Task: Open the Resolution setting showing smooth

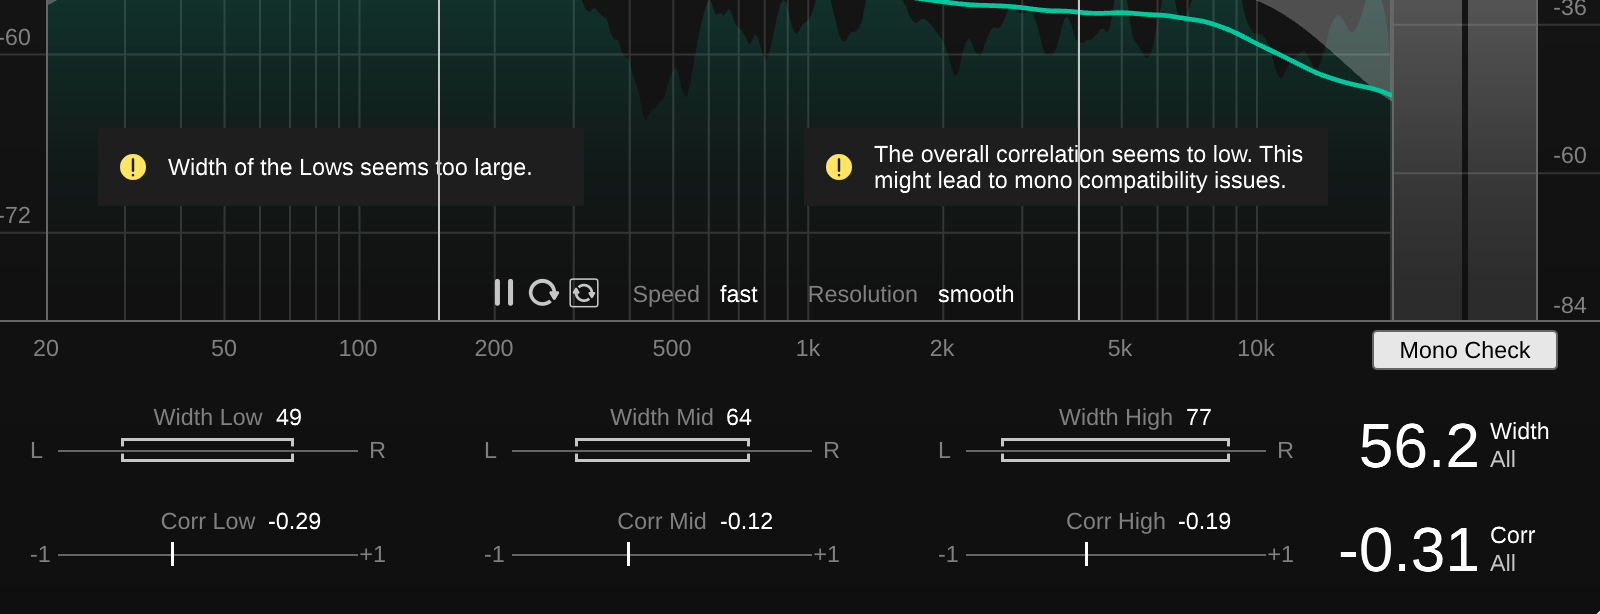Action: pos(975,295)
